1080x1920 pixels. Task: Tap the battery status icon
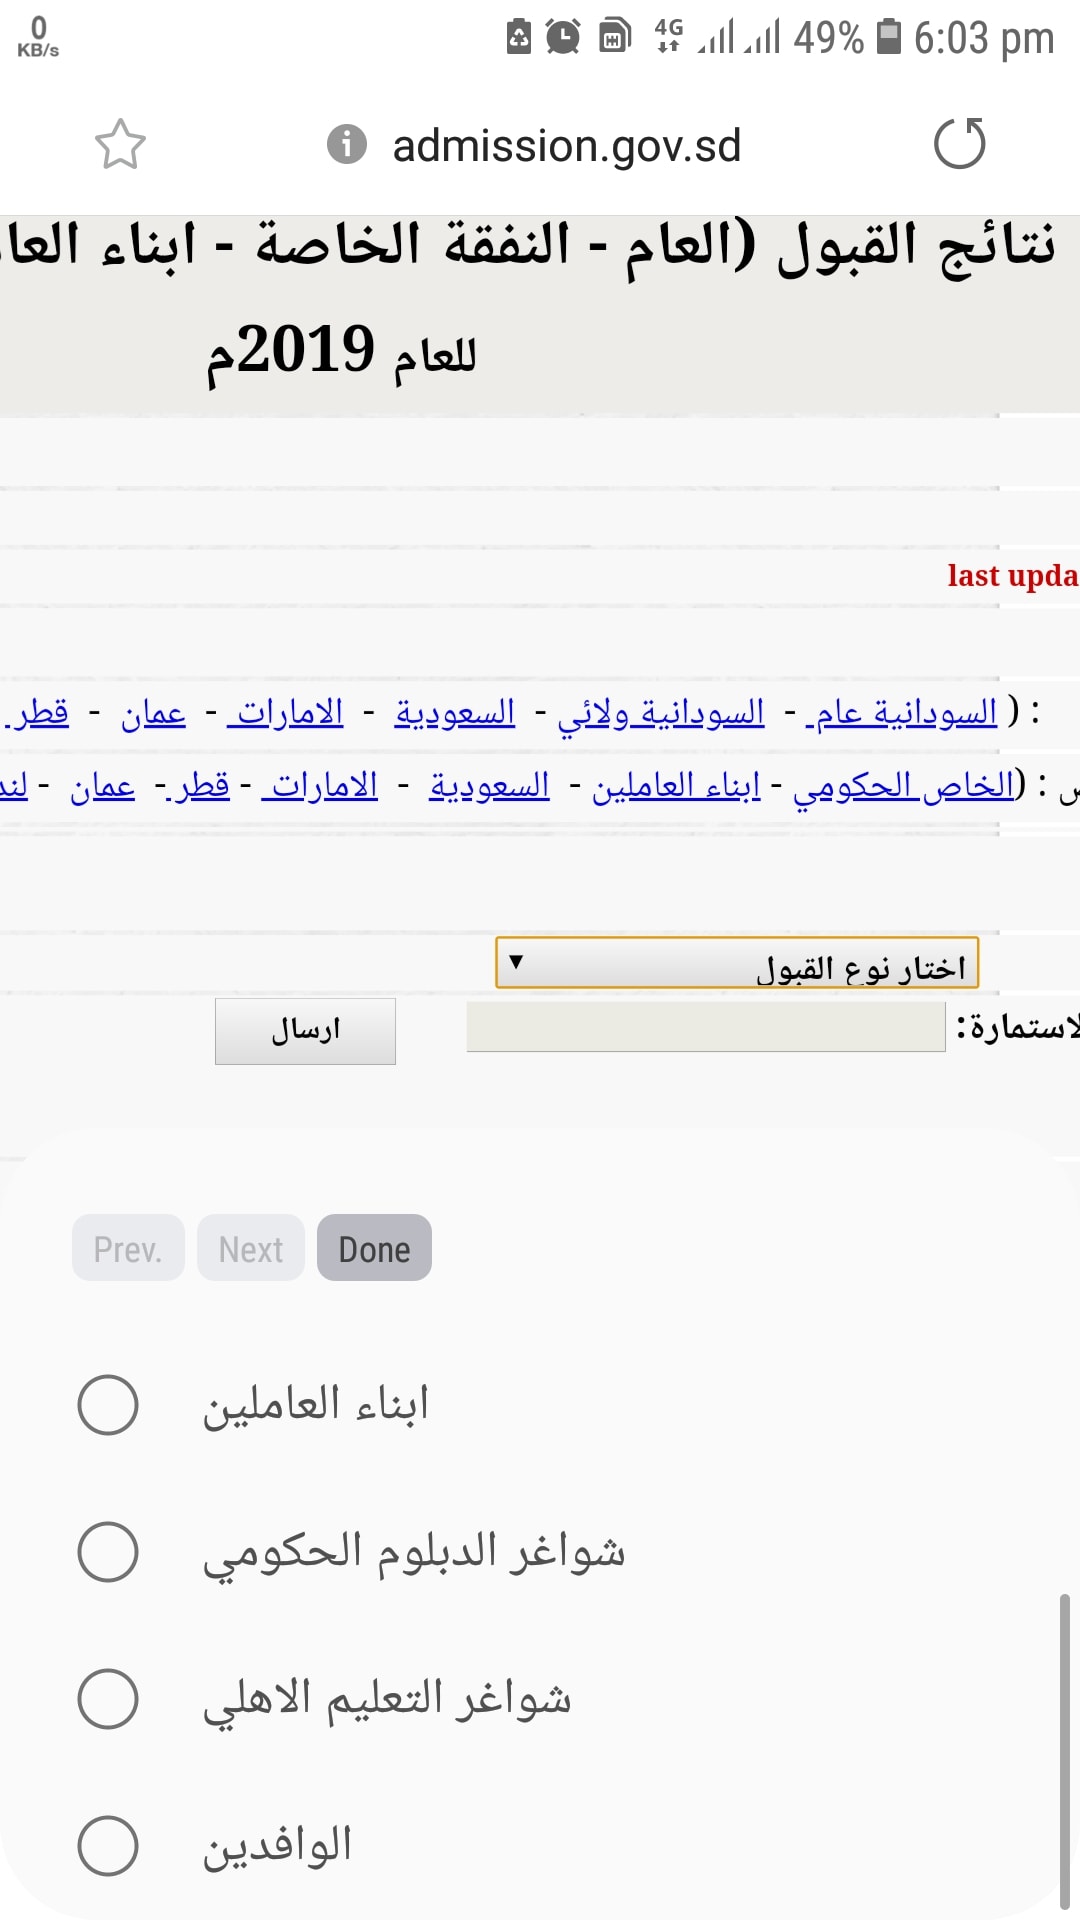click(889, 37)
